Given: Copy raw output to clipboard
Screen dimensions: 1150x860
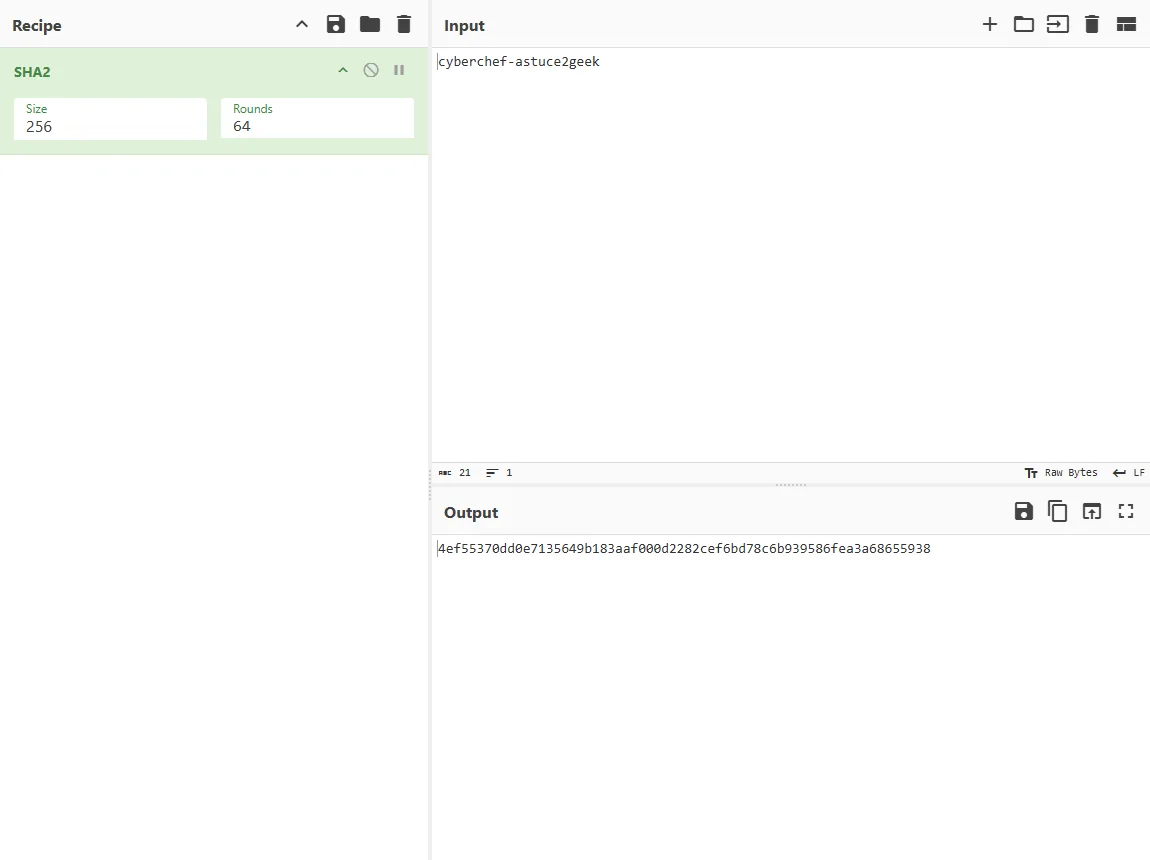Looking at the screenshot, I should (x=1058, y=511).
